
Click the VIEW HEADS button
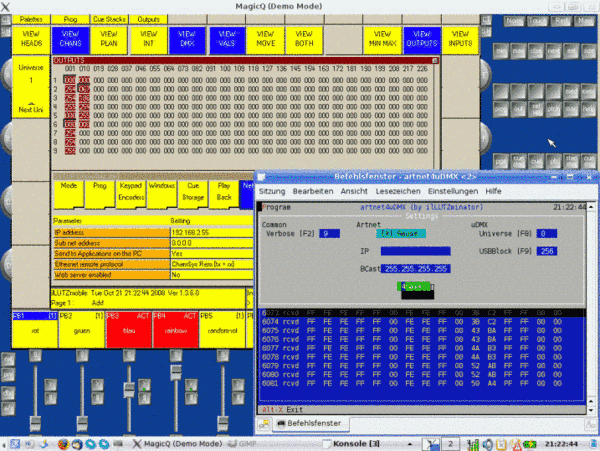31,40
